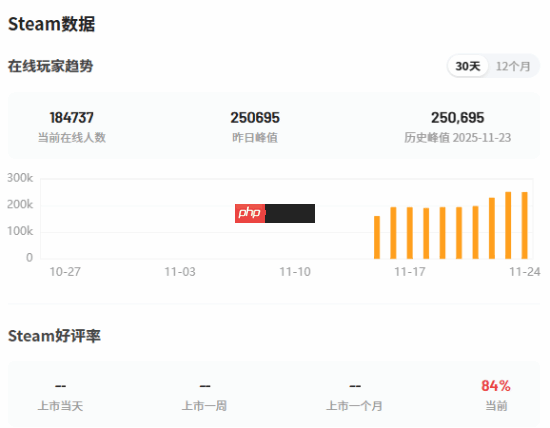Select the all-time peak value 250,695
This screenshot has height=428, width=550.
coord(457,118)
